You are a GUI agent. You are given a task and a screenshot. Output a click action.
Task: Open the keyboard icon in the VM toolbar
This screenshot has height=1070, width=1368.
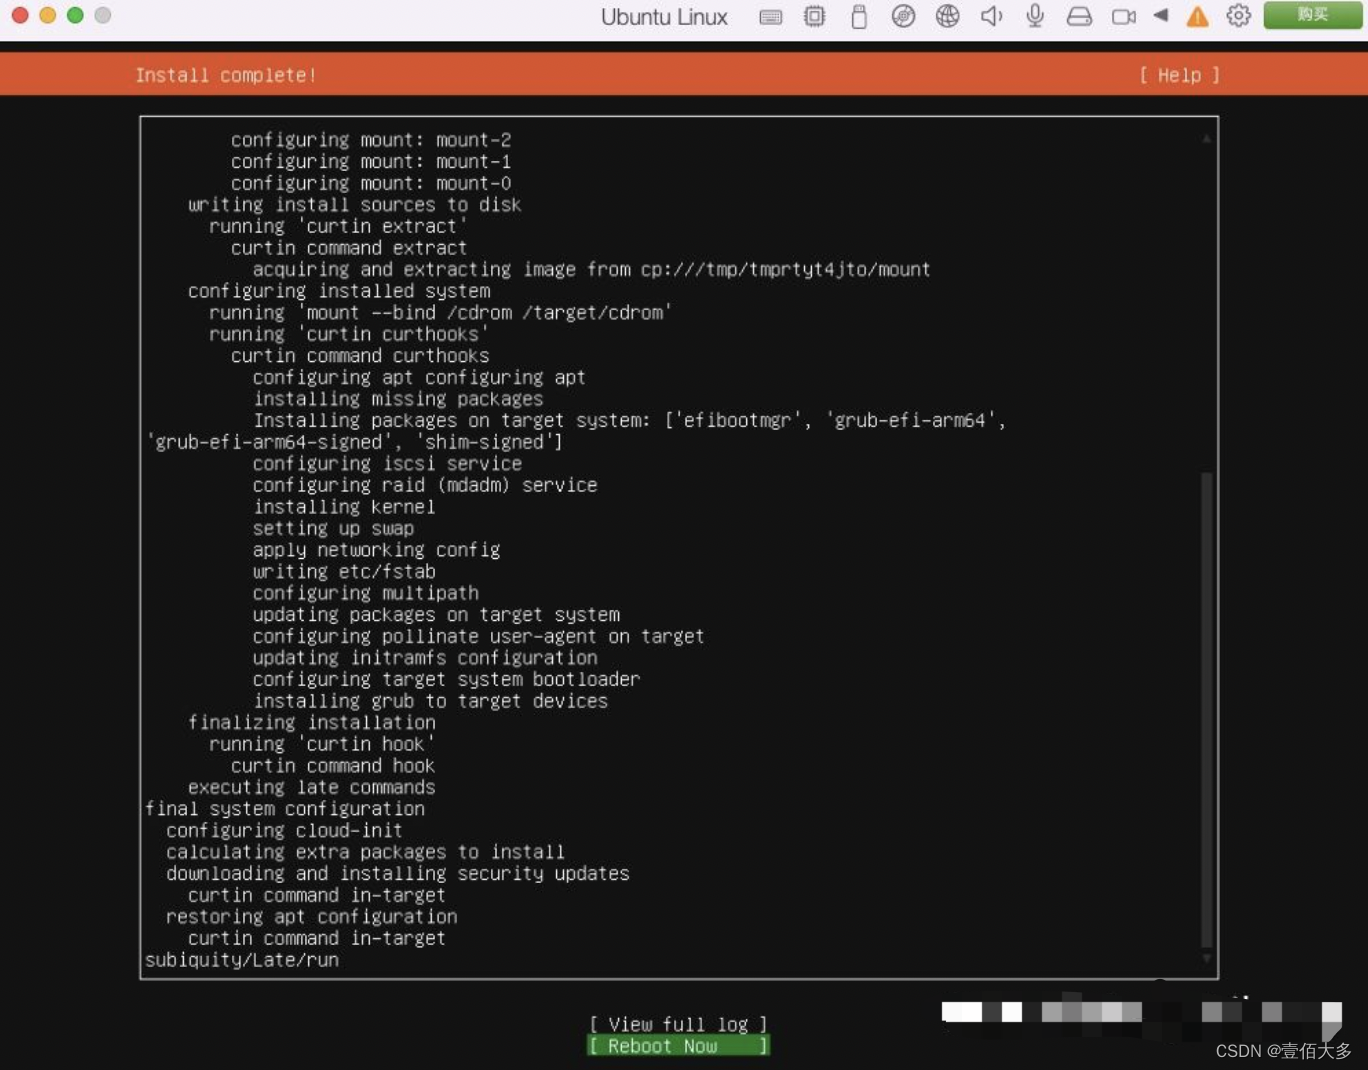point(770,17)
